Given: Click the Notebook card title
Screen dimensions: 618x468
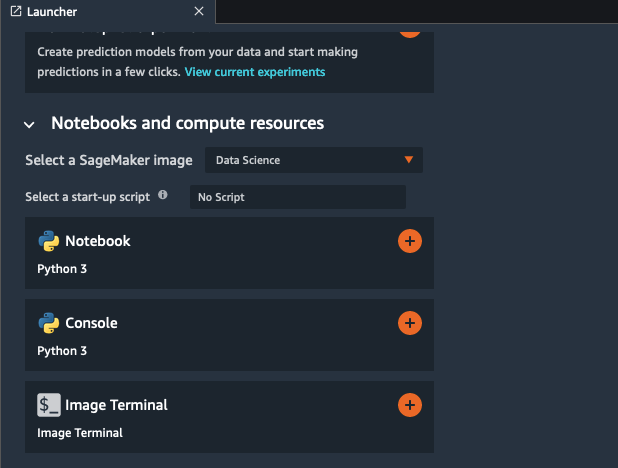Looking at the screenshot, I should [98, 241].
